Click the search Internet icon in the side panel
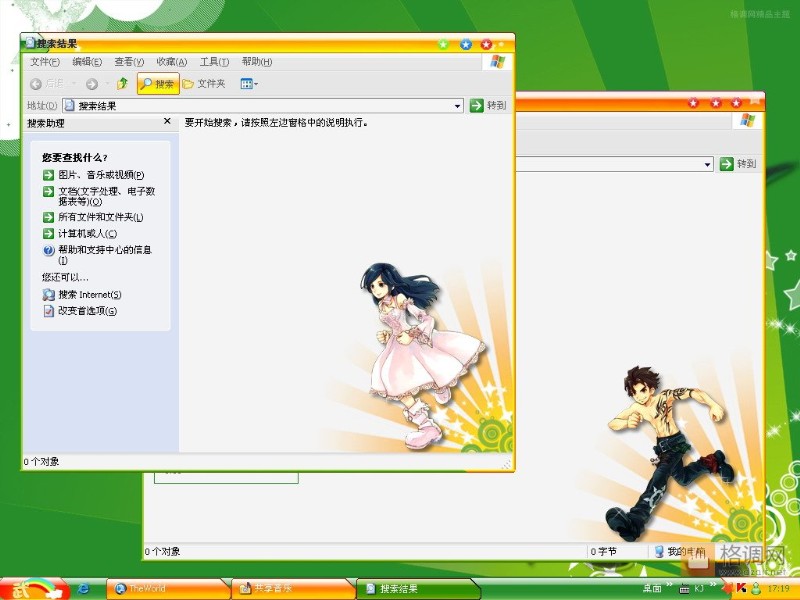 pos(48,295)
